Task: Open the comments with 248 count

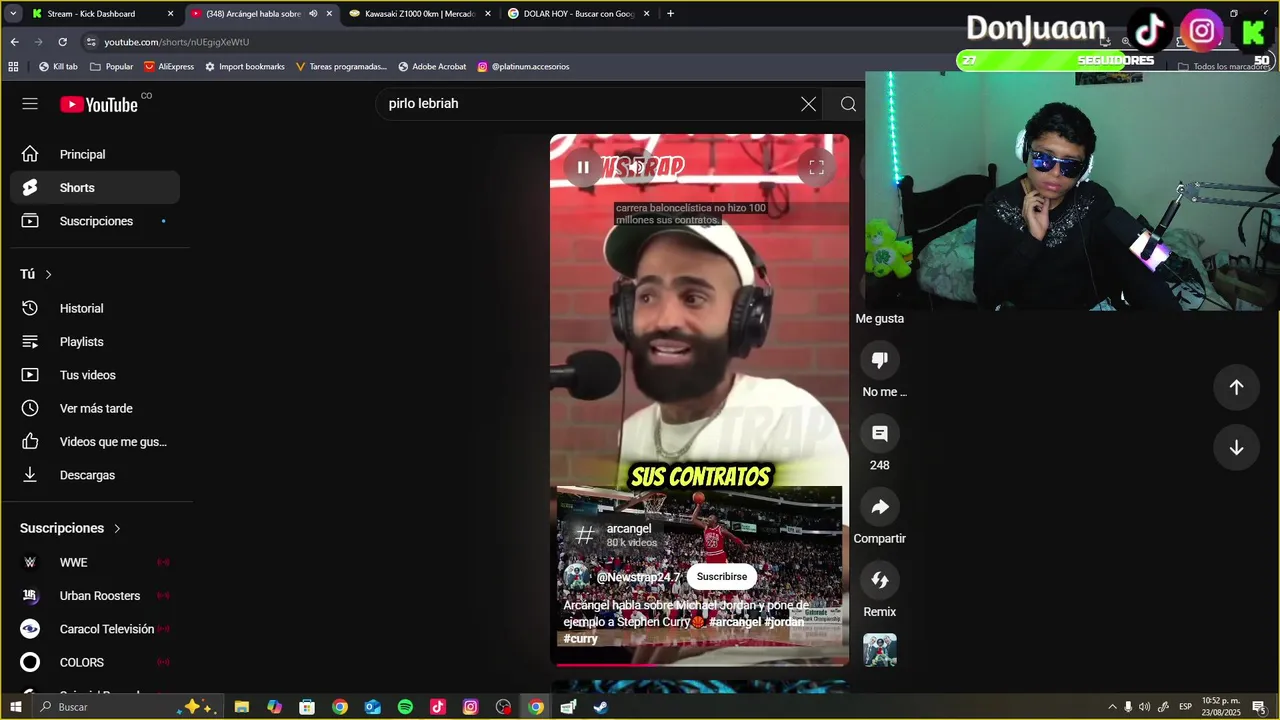Action: point(880,433)
